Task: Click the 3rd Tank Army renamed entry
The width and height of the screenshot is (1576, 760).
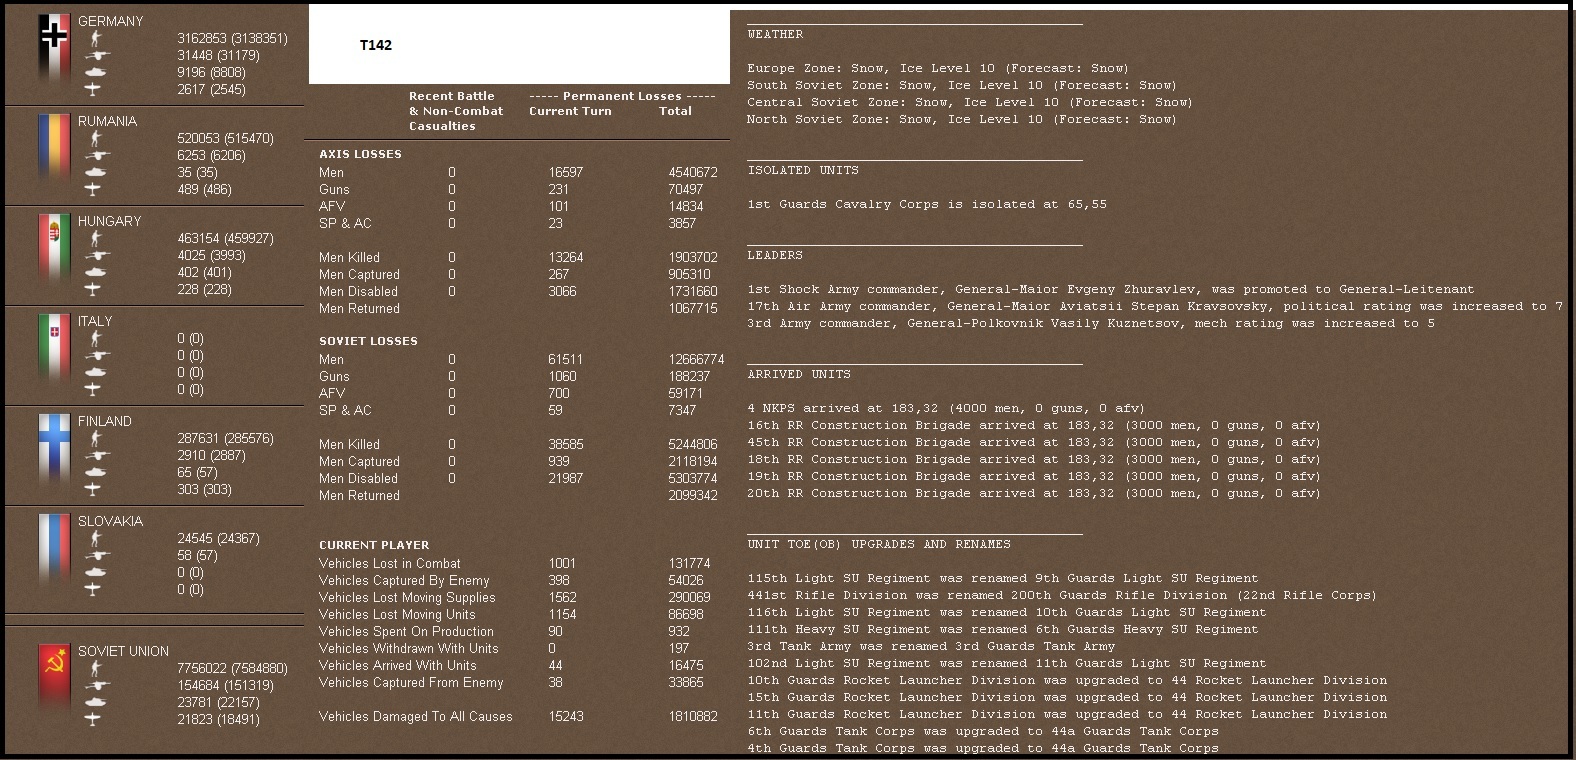Action: 931,646
